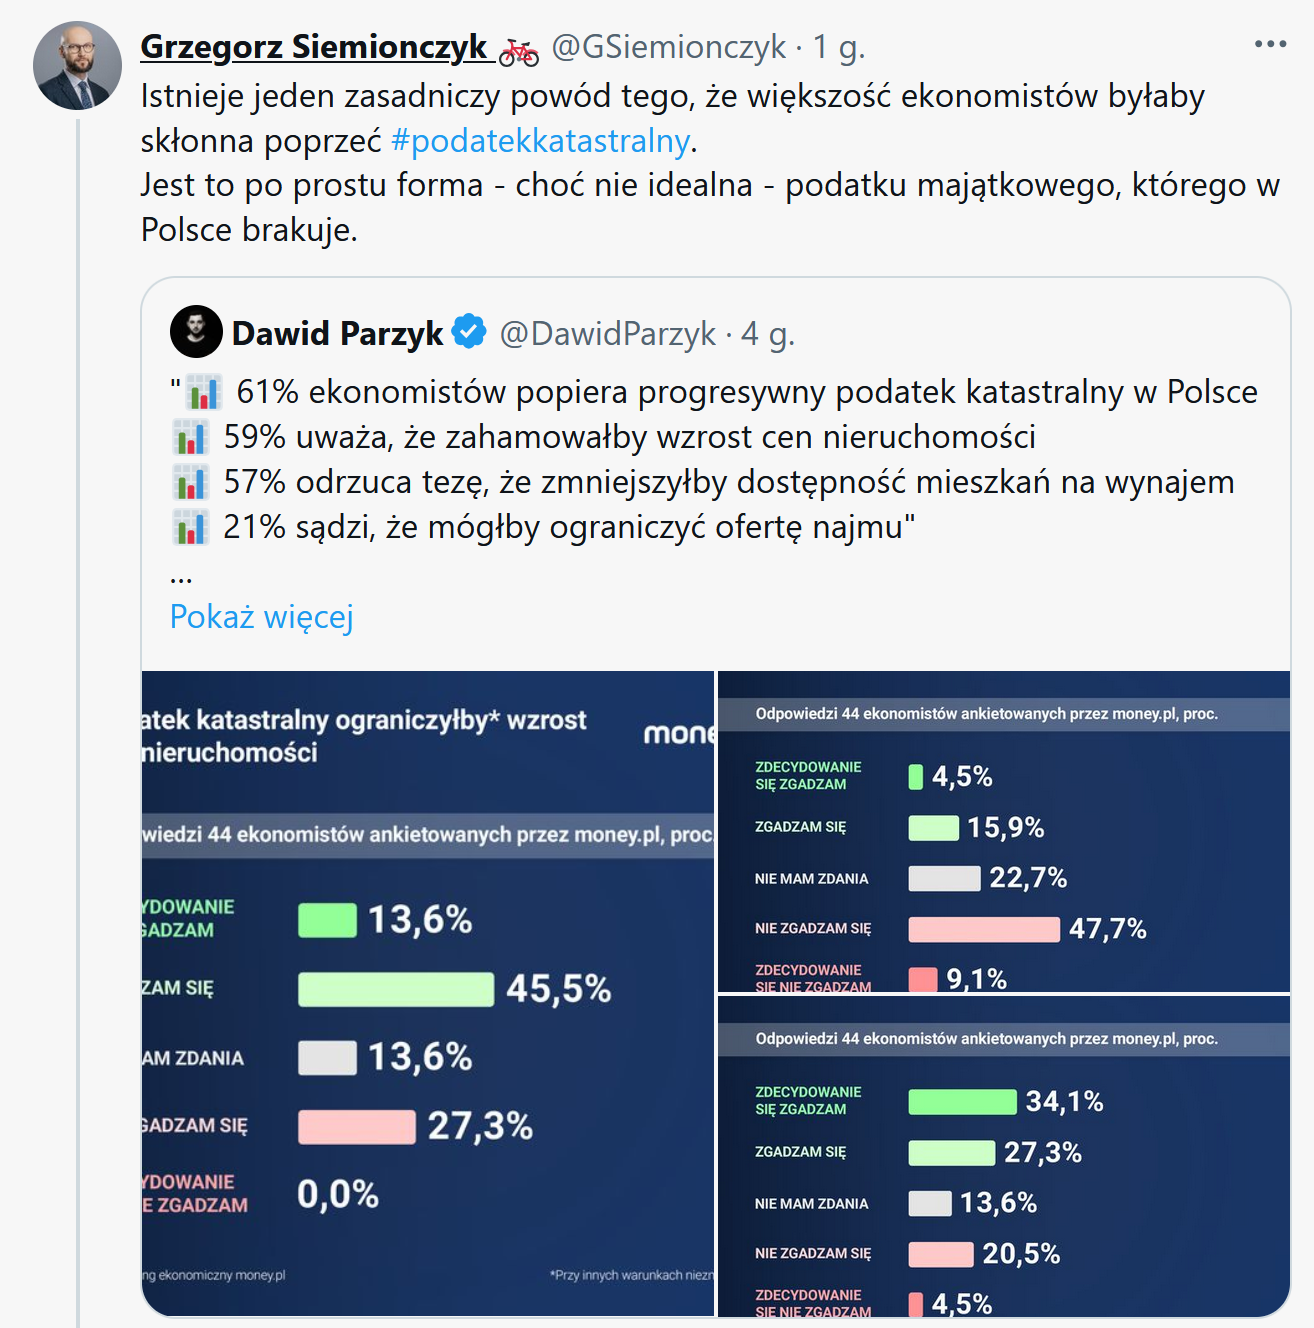This screenshot has width=1314, height=1328.
Task: Click the @DawidParzyk handle
Action: click(607, 333)
